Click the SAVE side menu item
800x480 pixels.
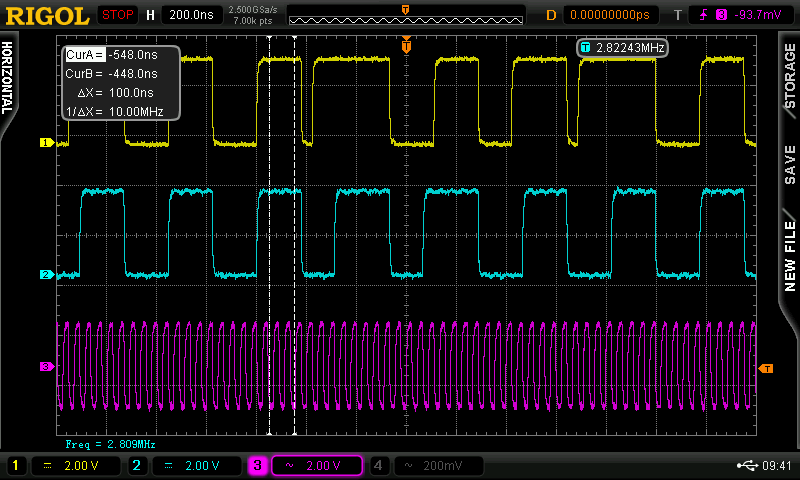[x=790, y=164]
